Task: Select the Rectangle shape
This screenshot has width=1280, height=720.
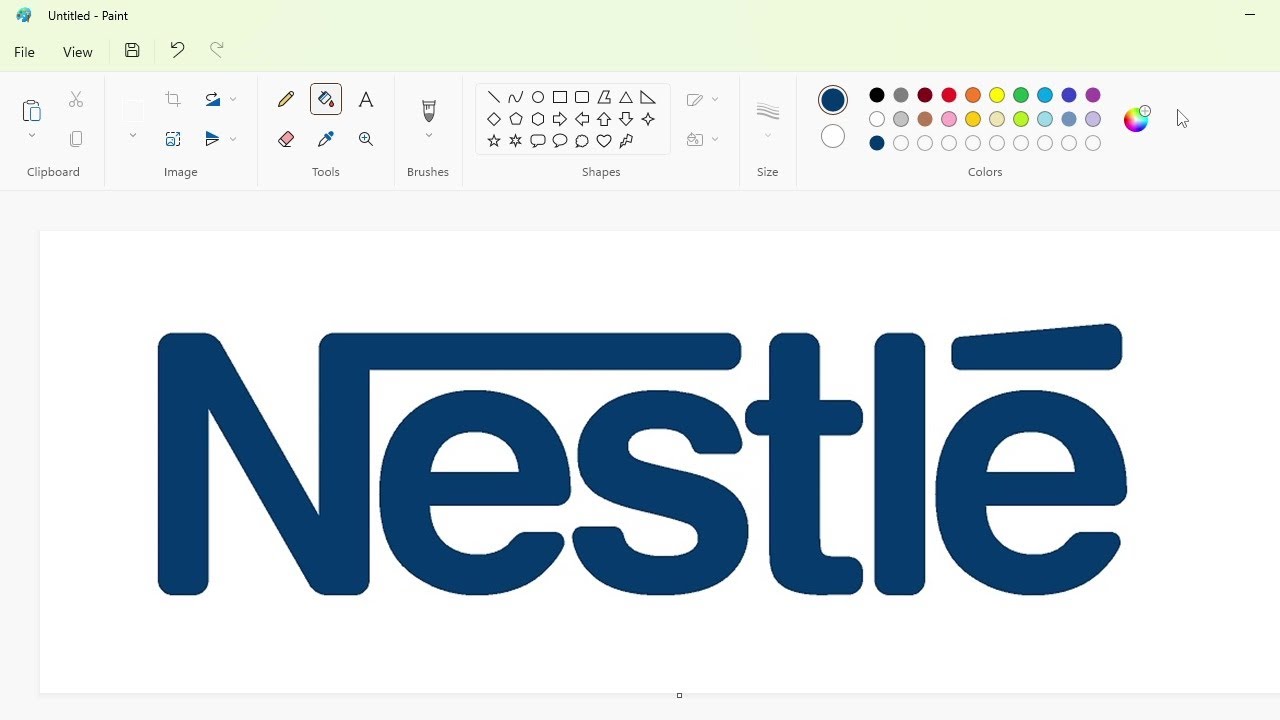Action: (x=560, y=97)
